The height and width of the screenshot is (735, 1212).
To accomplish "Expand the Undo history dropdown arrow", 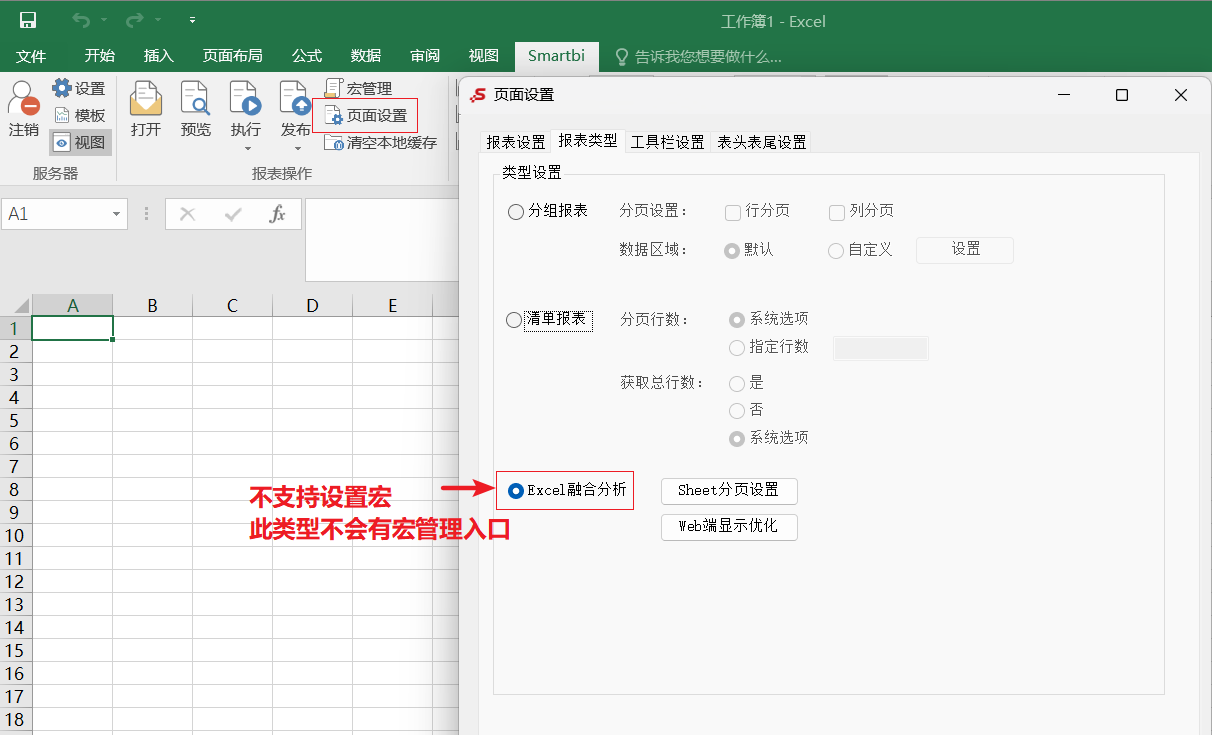I will pyautogui.click(x=104, y=20).
